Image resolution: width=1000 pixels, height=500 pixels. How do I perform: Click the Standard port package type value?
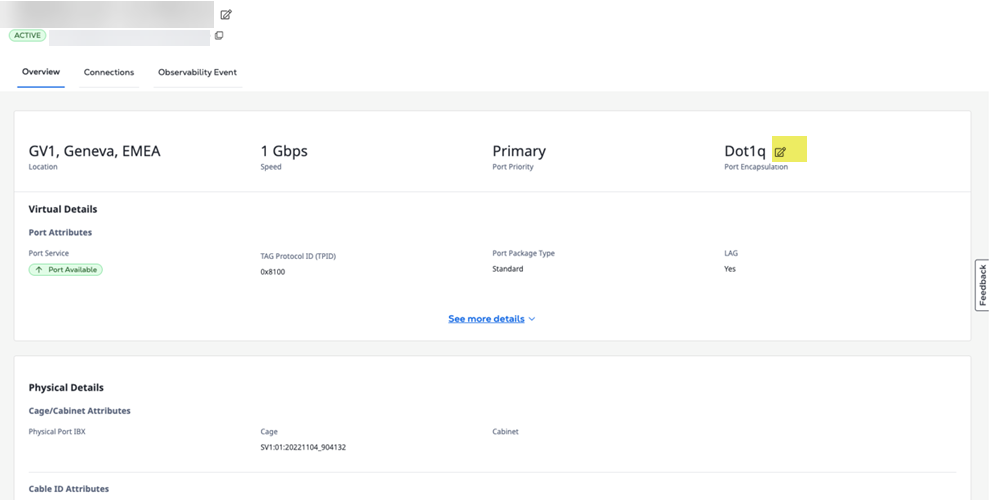(508, 269)
